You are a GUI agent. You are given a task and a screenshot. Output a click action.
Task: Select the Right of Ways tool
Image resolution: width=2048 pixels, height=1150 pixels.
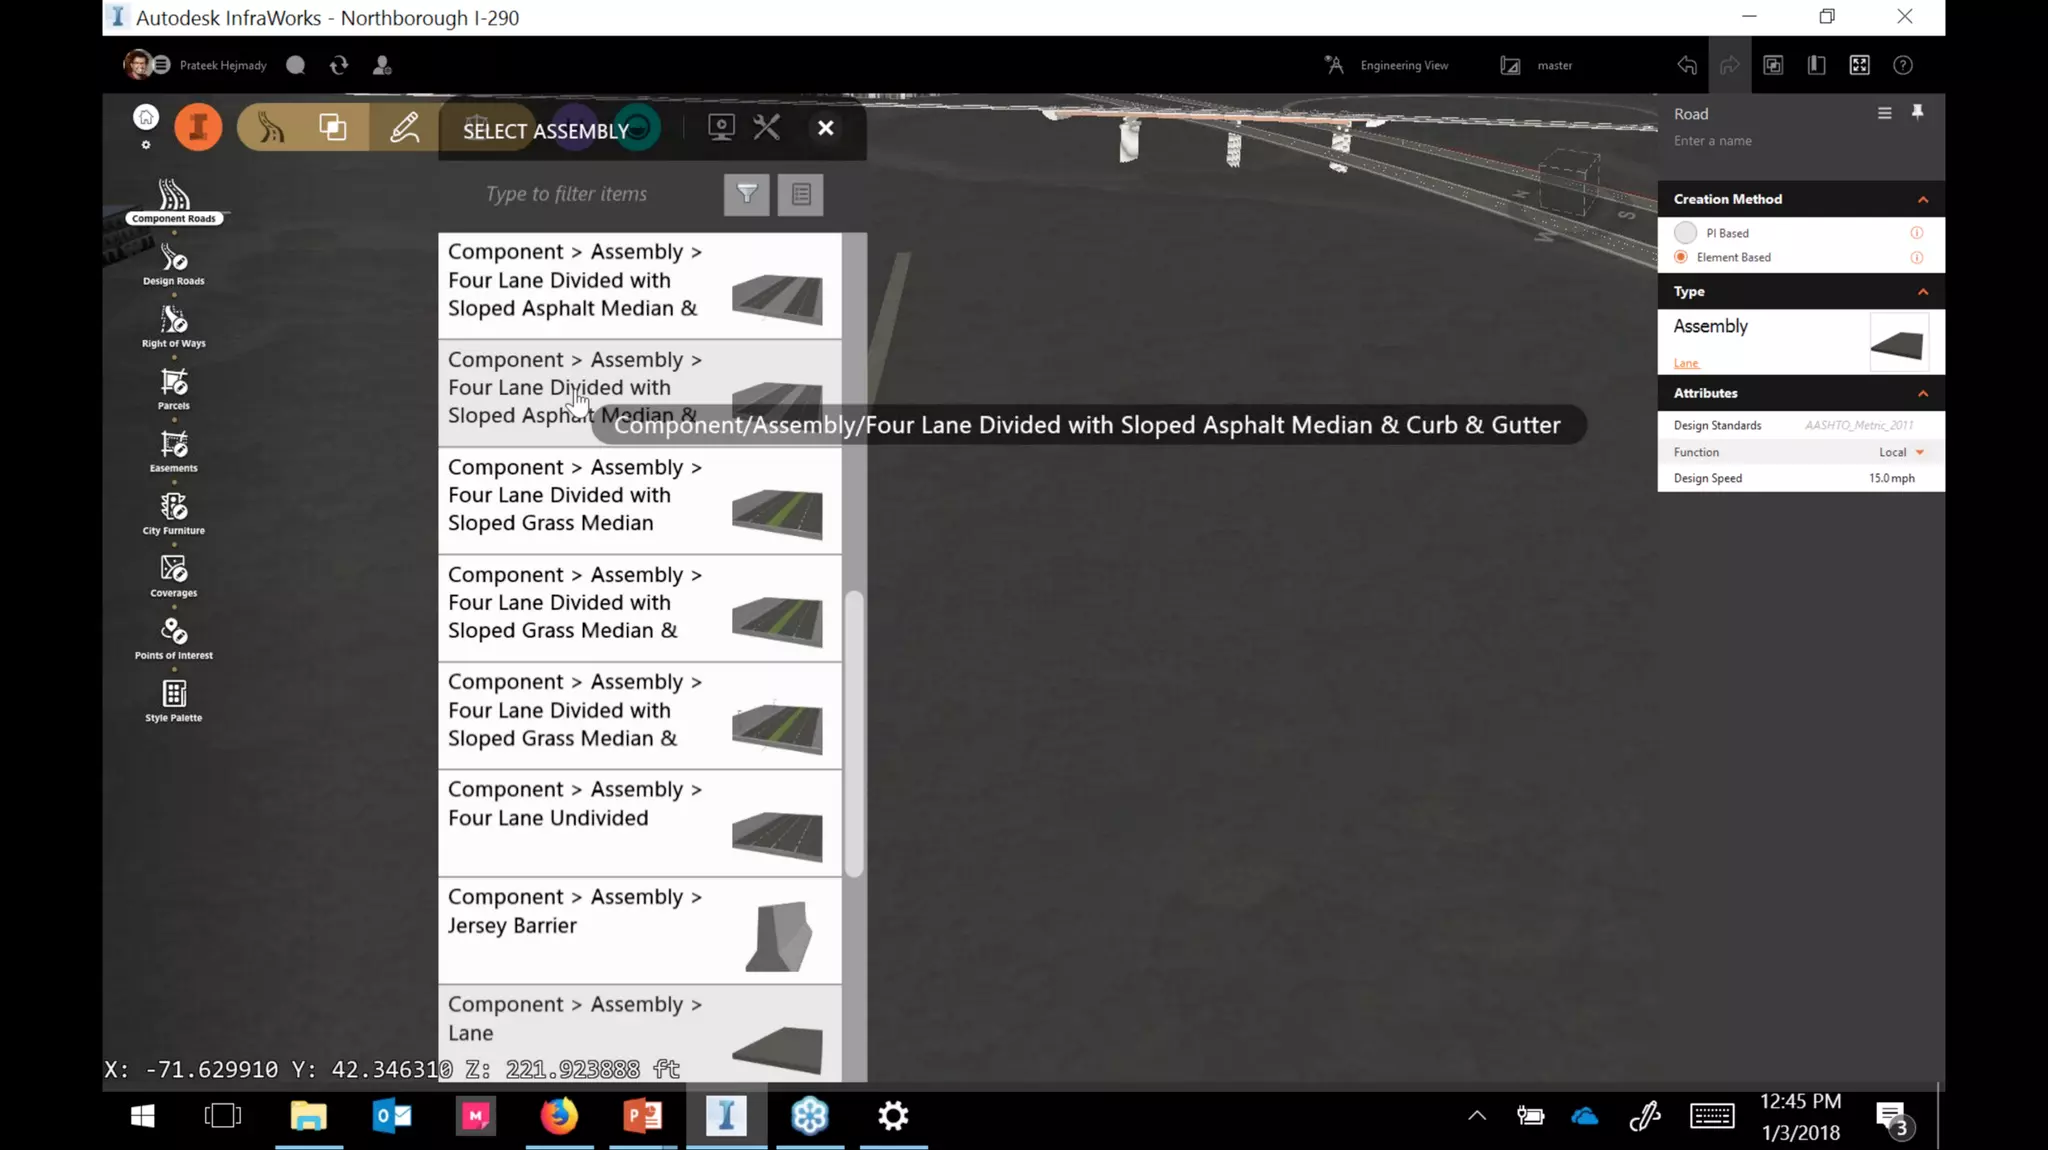174,327
